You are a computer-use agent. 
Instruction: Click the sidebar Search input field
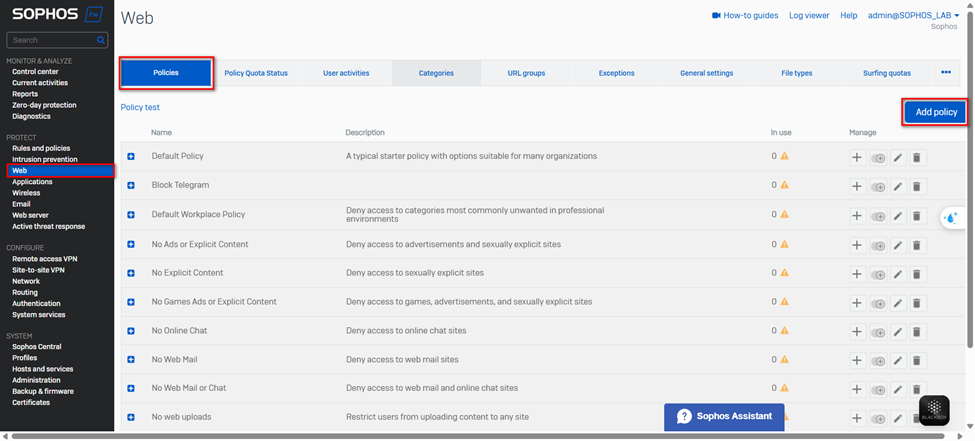[52, 40]
